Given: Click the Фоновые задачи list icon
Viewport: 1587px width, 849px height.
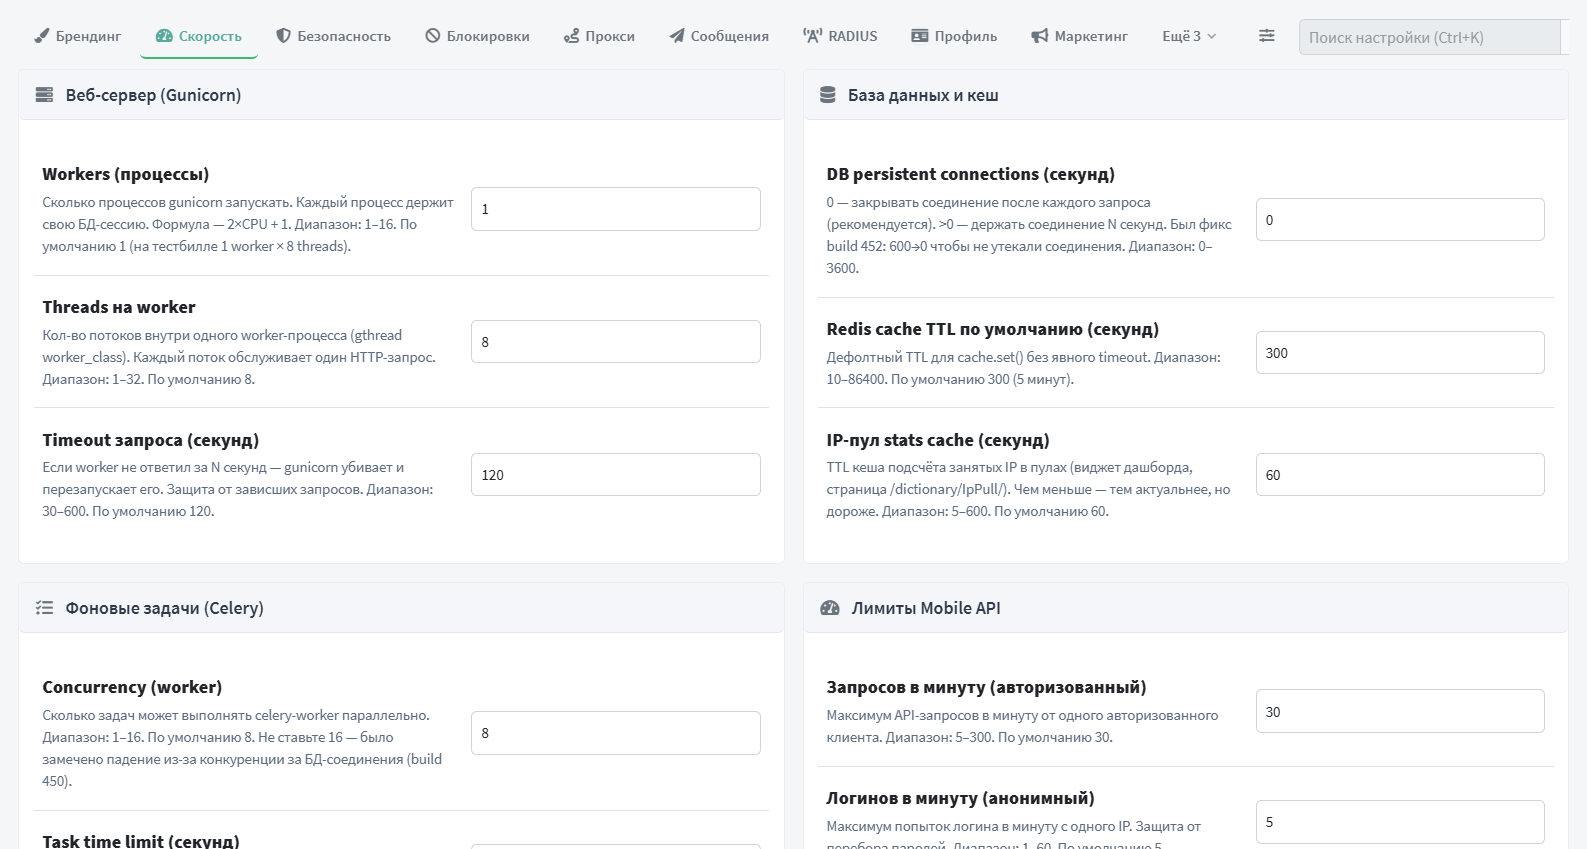Looking at the screenshot, I should point(44,608).
